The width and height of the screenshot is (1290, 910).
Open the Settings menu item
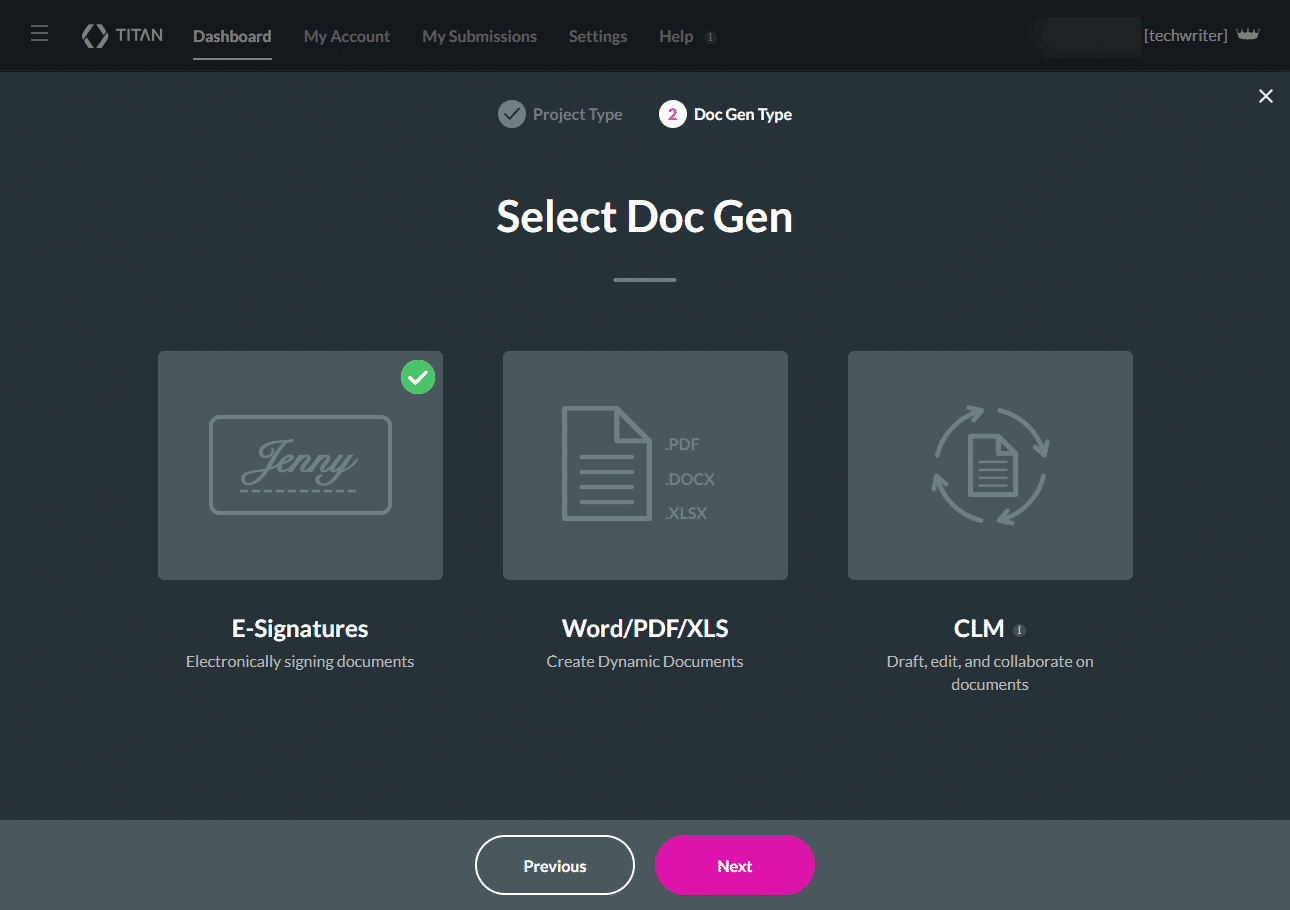click(597, 36)
